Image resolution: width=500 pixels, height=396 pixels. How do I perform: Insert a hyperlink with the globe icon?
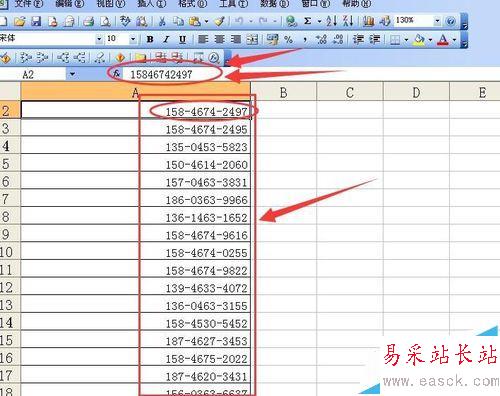point(291,22)
